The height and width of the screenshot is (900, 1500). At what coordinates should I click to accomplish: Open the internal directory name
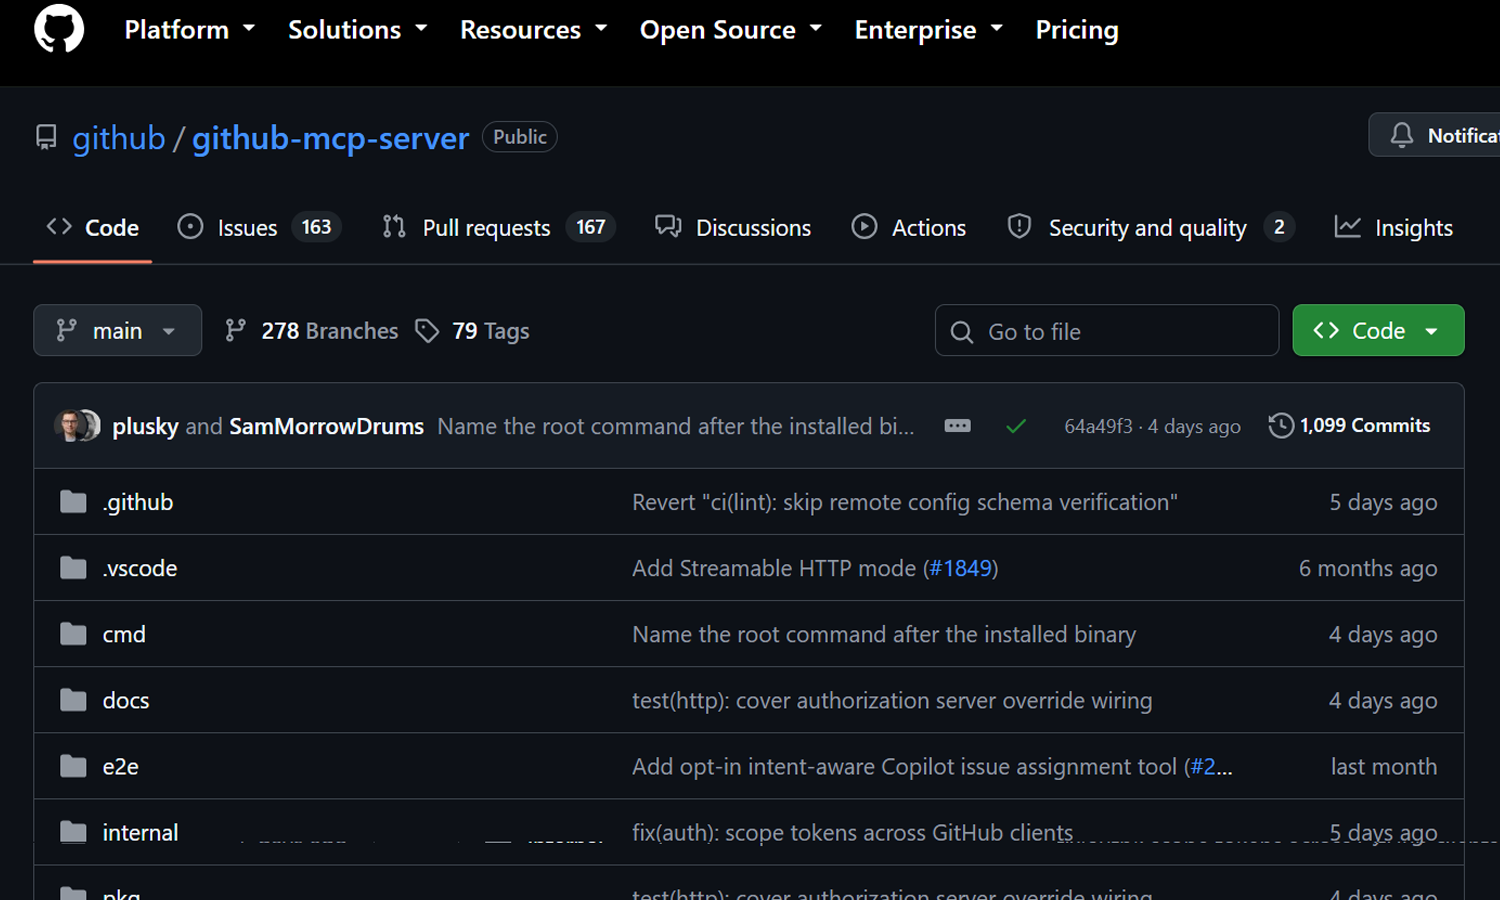point(140,832)
